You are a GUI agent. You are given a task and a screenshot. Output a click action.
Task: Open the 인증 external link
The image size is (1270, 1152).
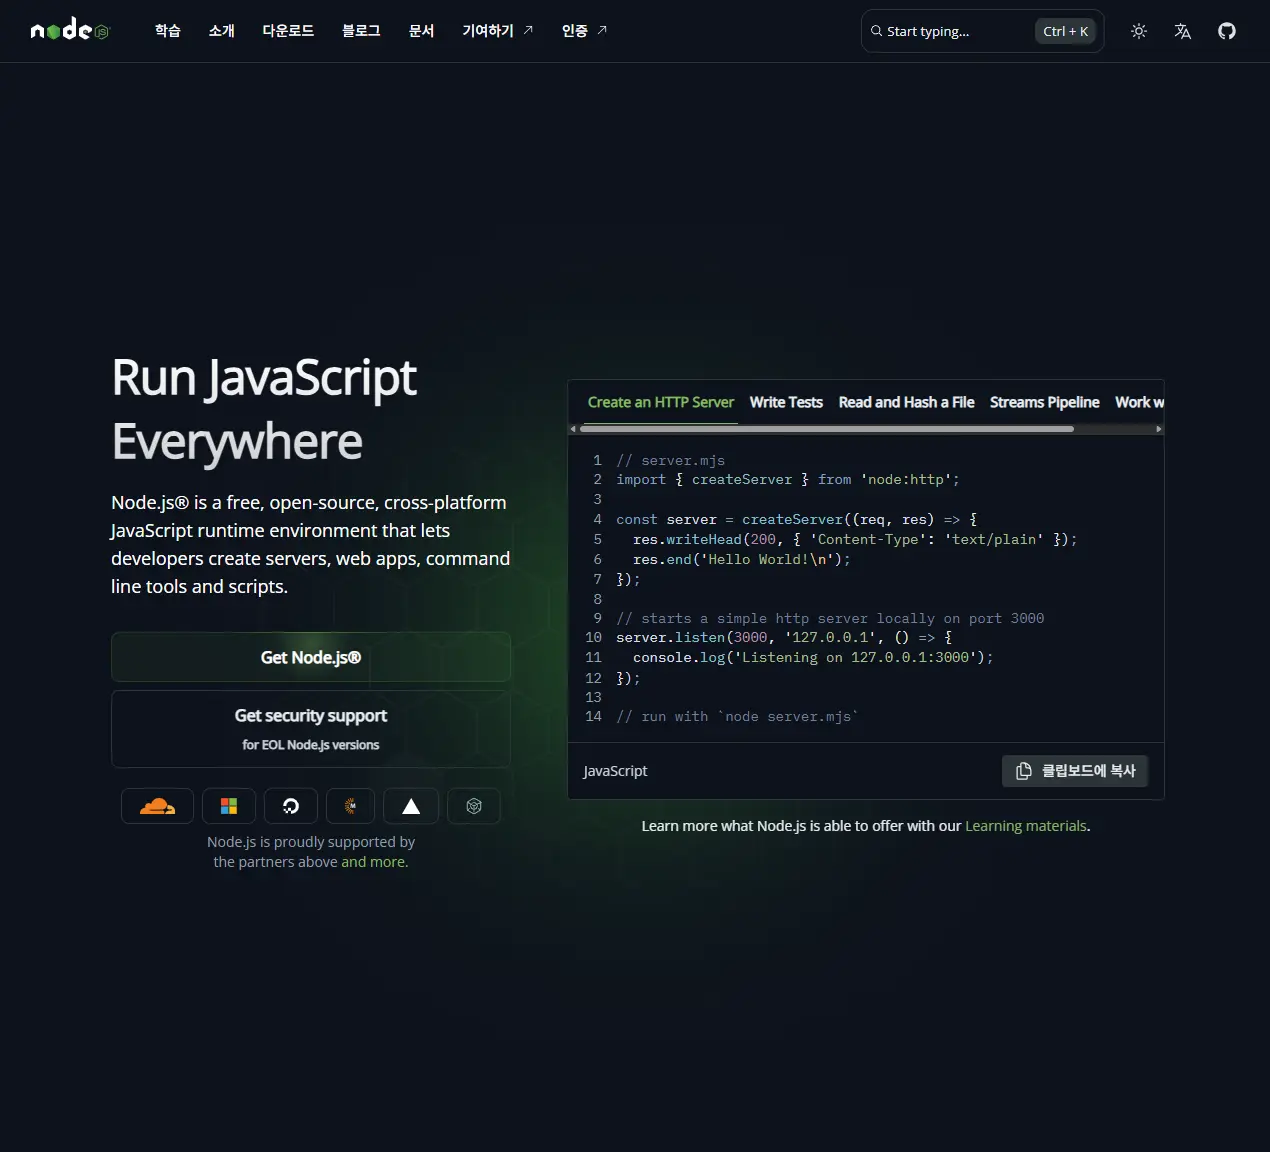tap(585, 31)
